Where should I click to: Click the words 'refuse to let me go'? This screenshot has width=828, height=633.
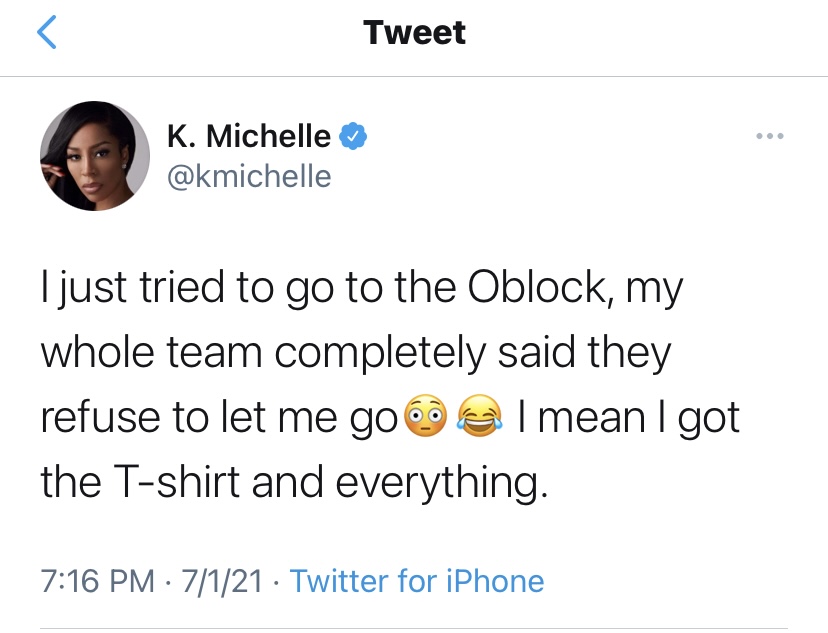(x=219, y=418)
